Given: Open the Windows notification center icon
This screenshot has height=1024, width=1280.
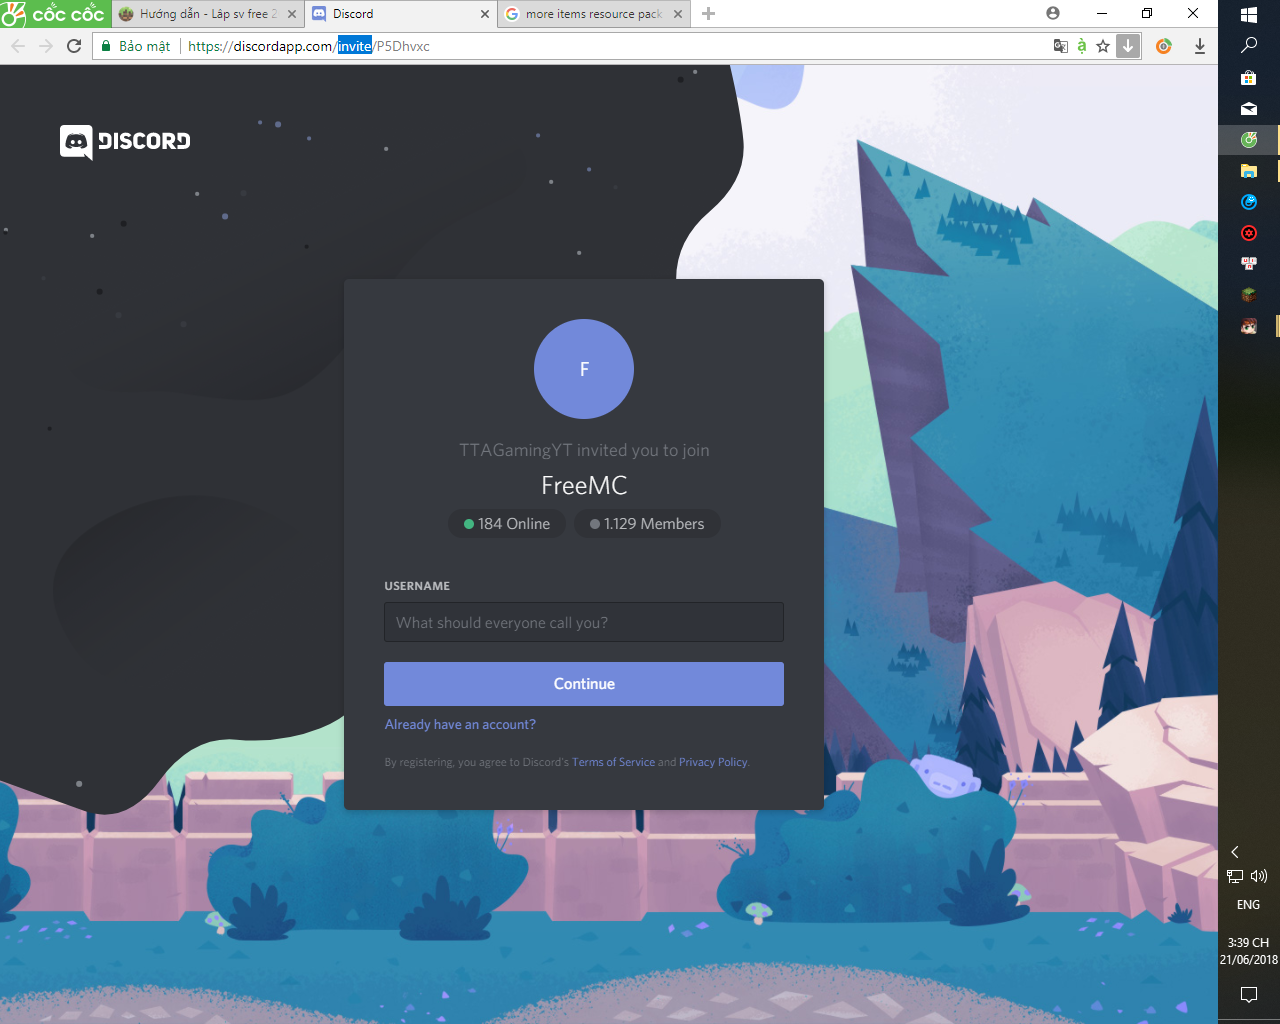Looking at the screenshot, I should pos(1249,995).
